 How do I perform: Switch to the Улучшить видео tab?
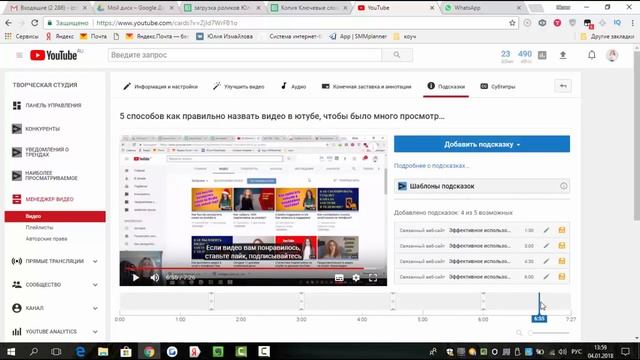click(238, 87)
